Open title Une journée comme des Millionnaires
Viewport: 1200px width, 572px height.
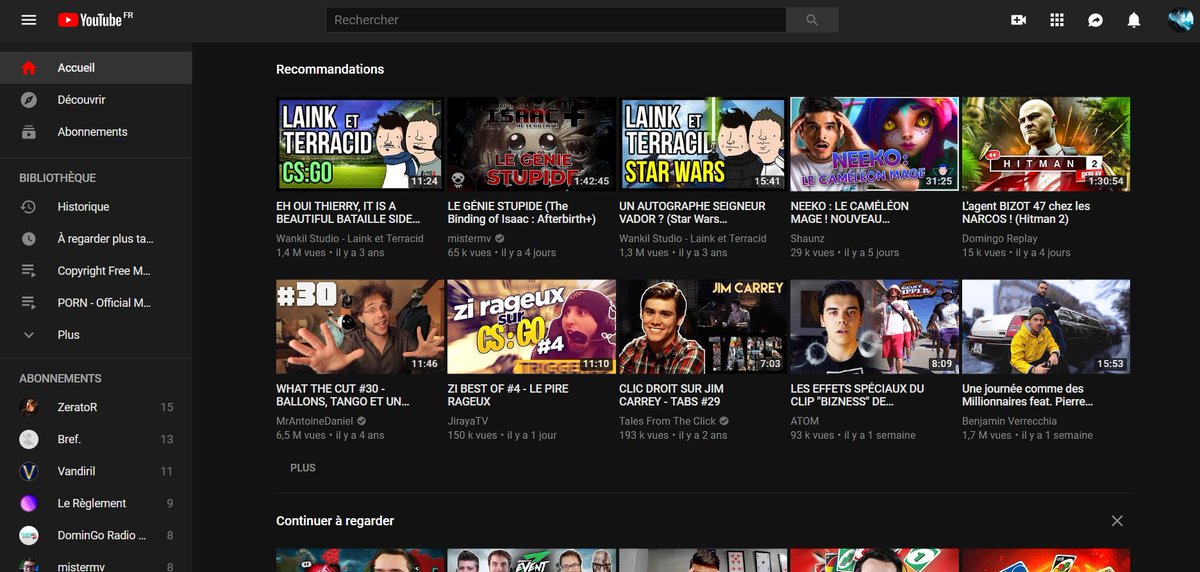coord(1027,395)
